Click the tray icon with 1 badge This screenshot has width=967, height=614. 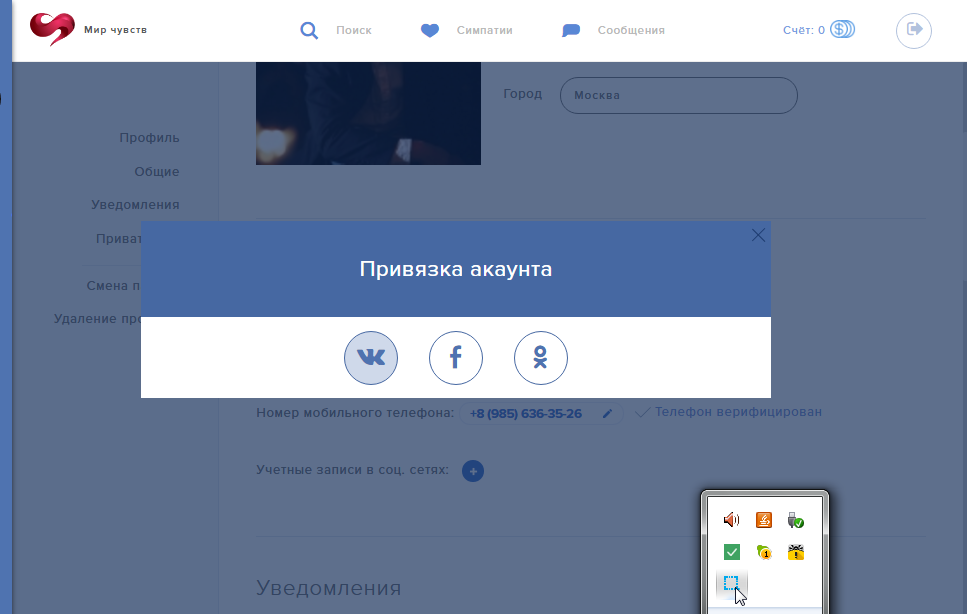pyautogui.click(x=763, y=552)
